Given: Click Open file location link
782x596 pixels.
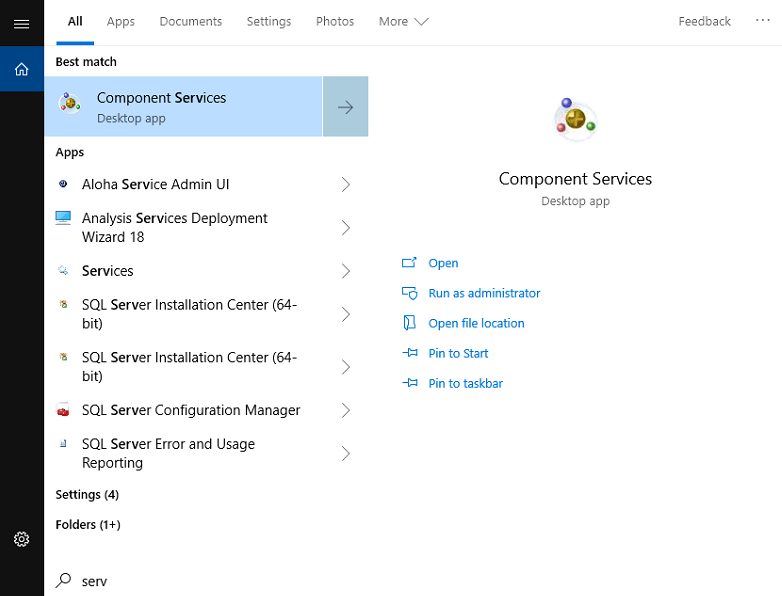Looking at the screenshot, I should 476,323.
